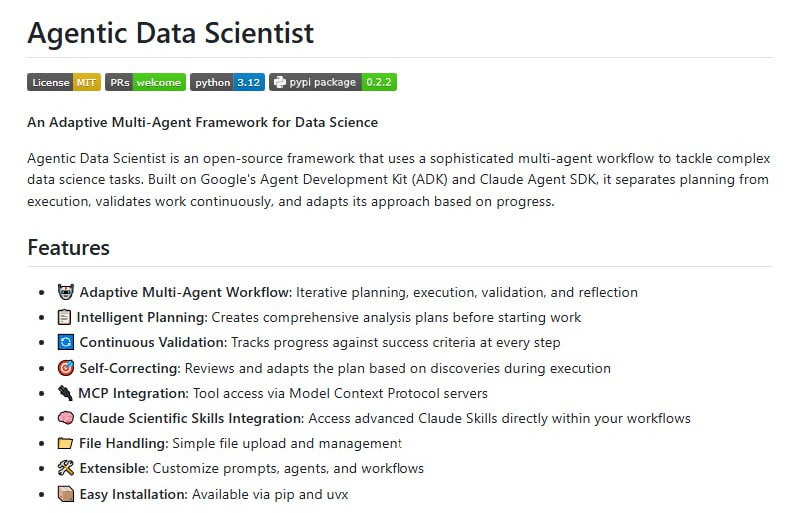Click the PRs welcome badge
This screenshot has height=513, width=800.
(x=145, y=82)
